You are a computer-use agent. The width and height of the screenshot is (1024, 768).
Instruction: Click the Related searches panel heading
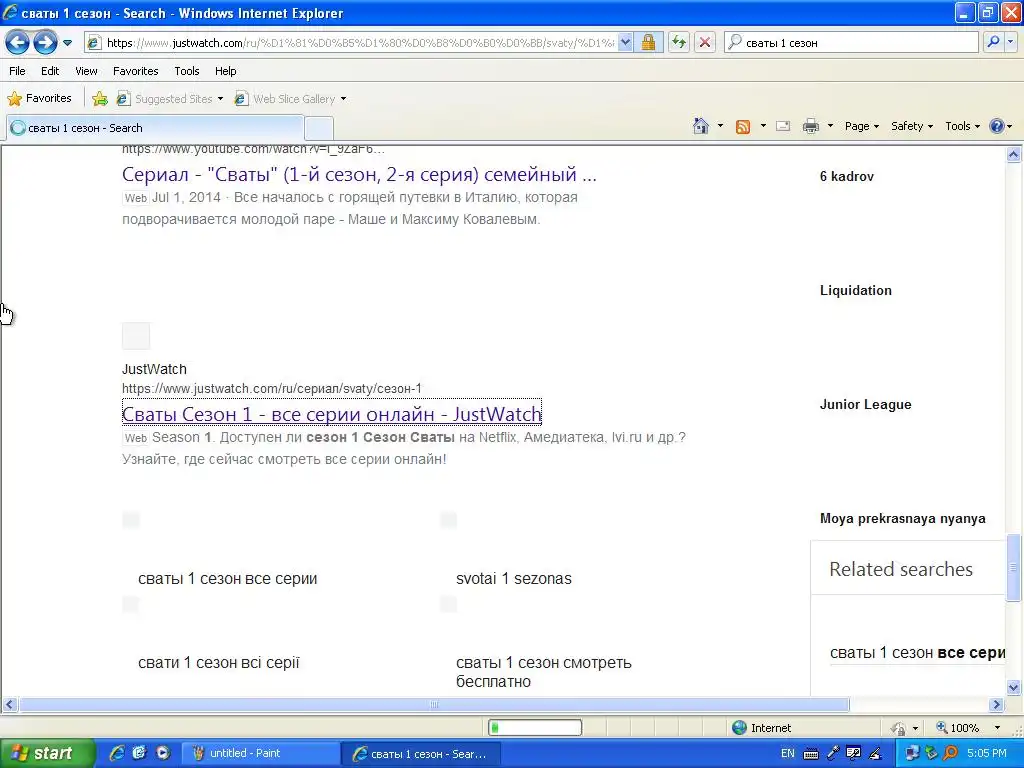coord(901,569)
